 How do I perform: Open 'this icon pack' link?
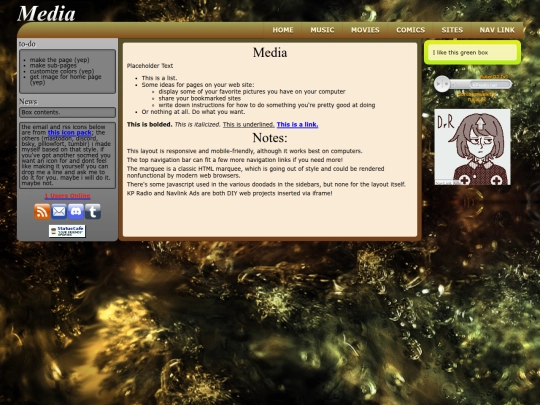tap(70, 133)
